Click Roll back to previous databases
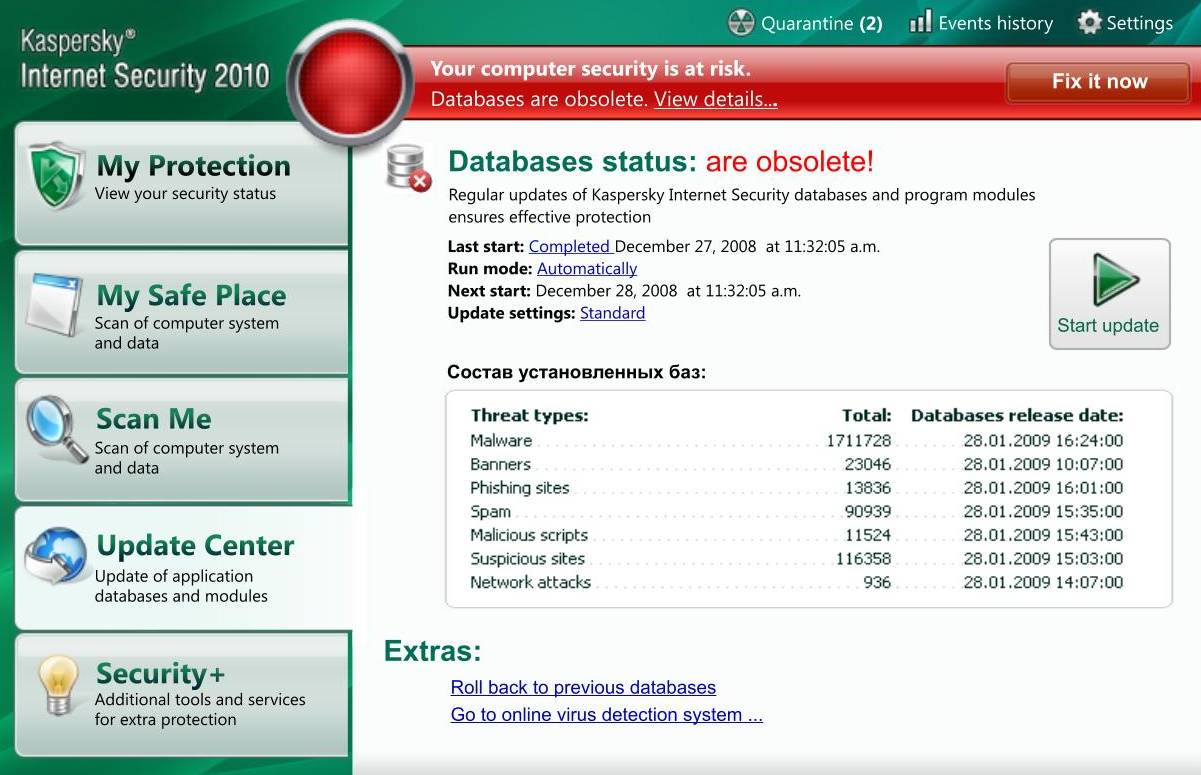This screenshot has height=775, width=1201. [x=583, y=688]
